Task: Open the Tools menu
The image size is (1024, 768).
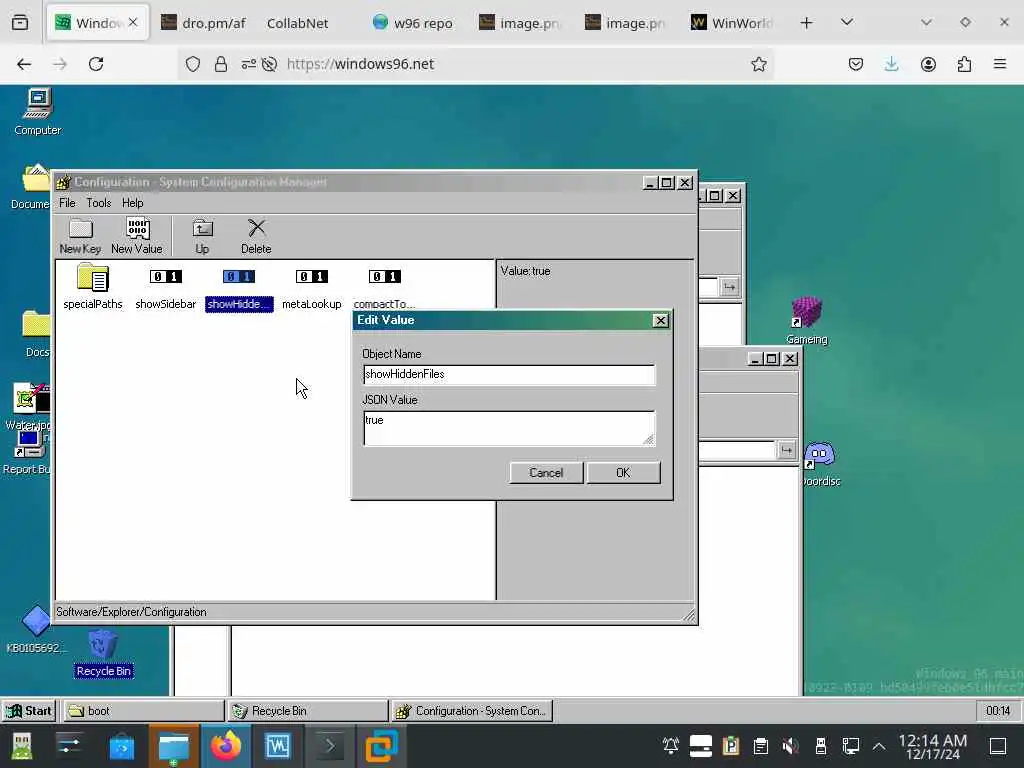Action: pyautogui.click(x=99, y=203)
